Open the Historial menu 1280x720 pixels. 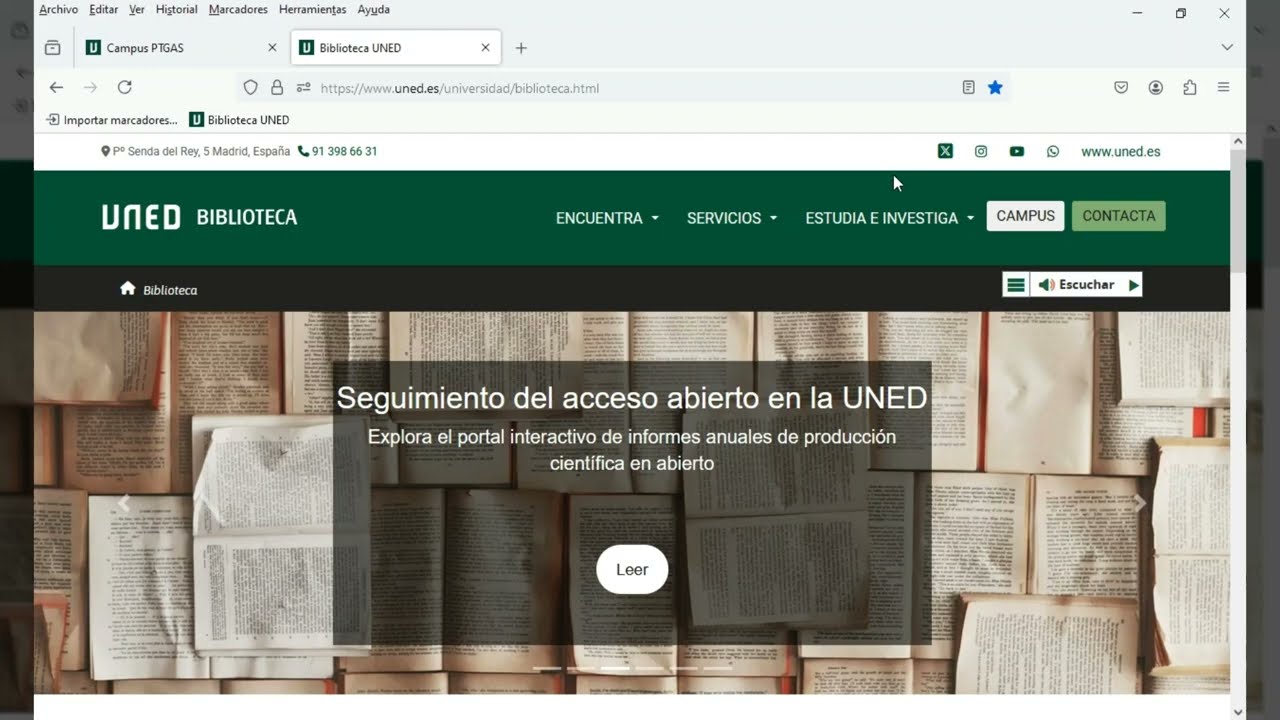point(177,10)
